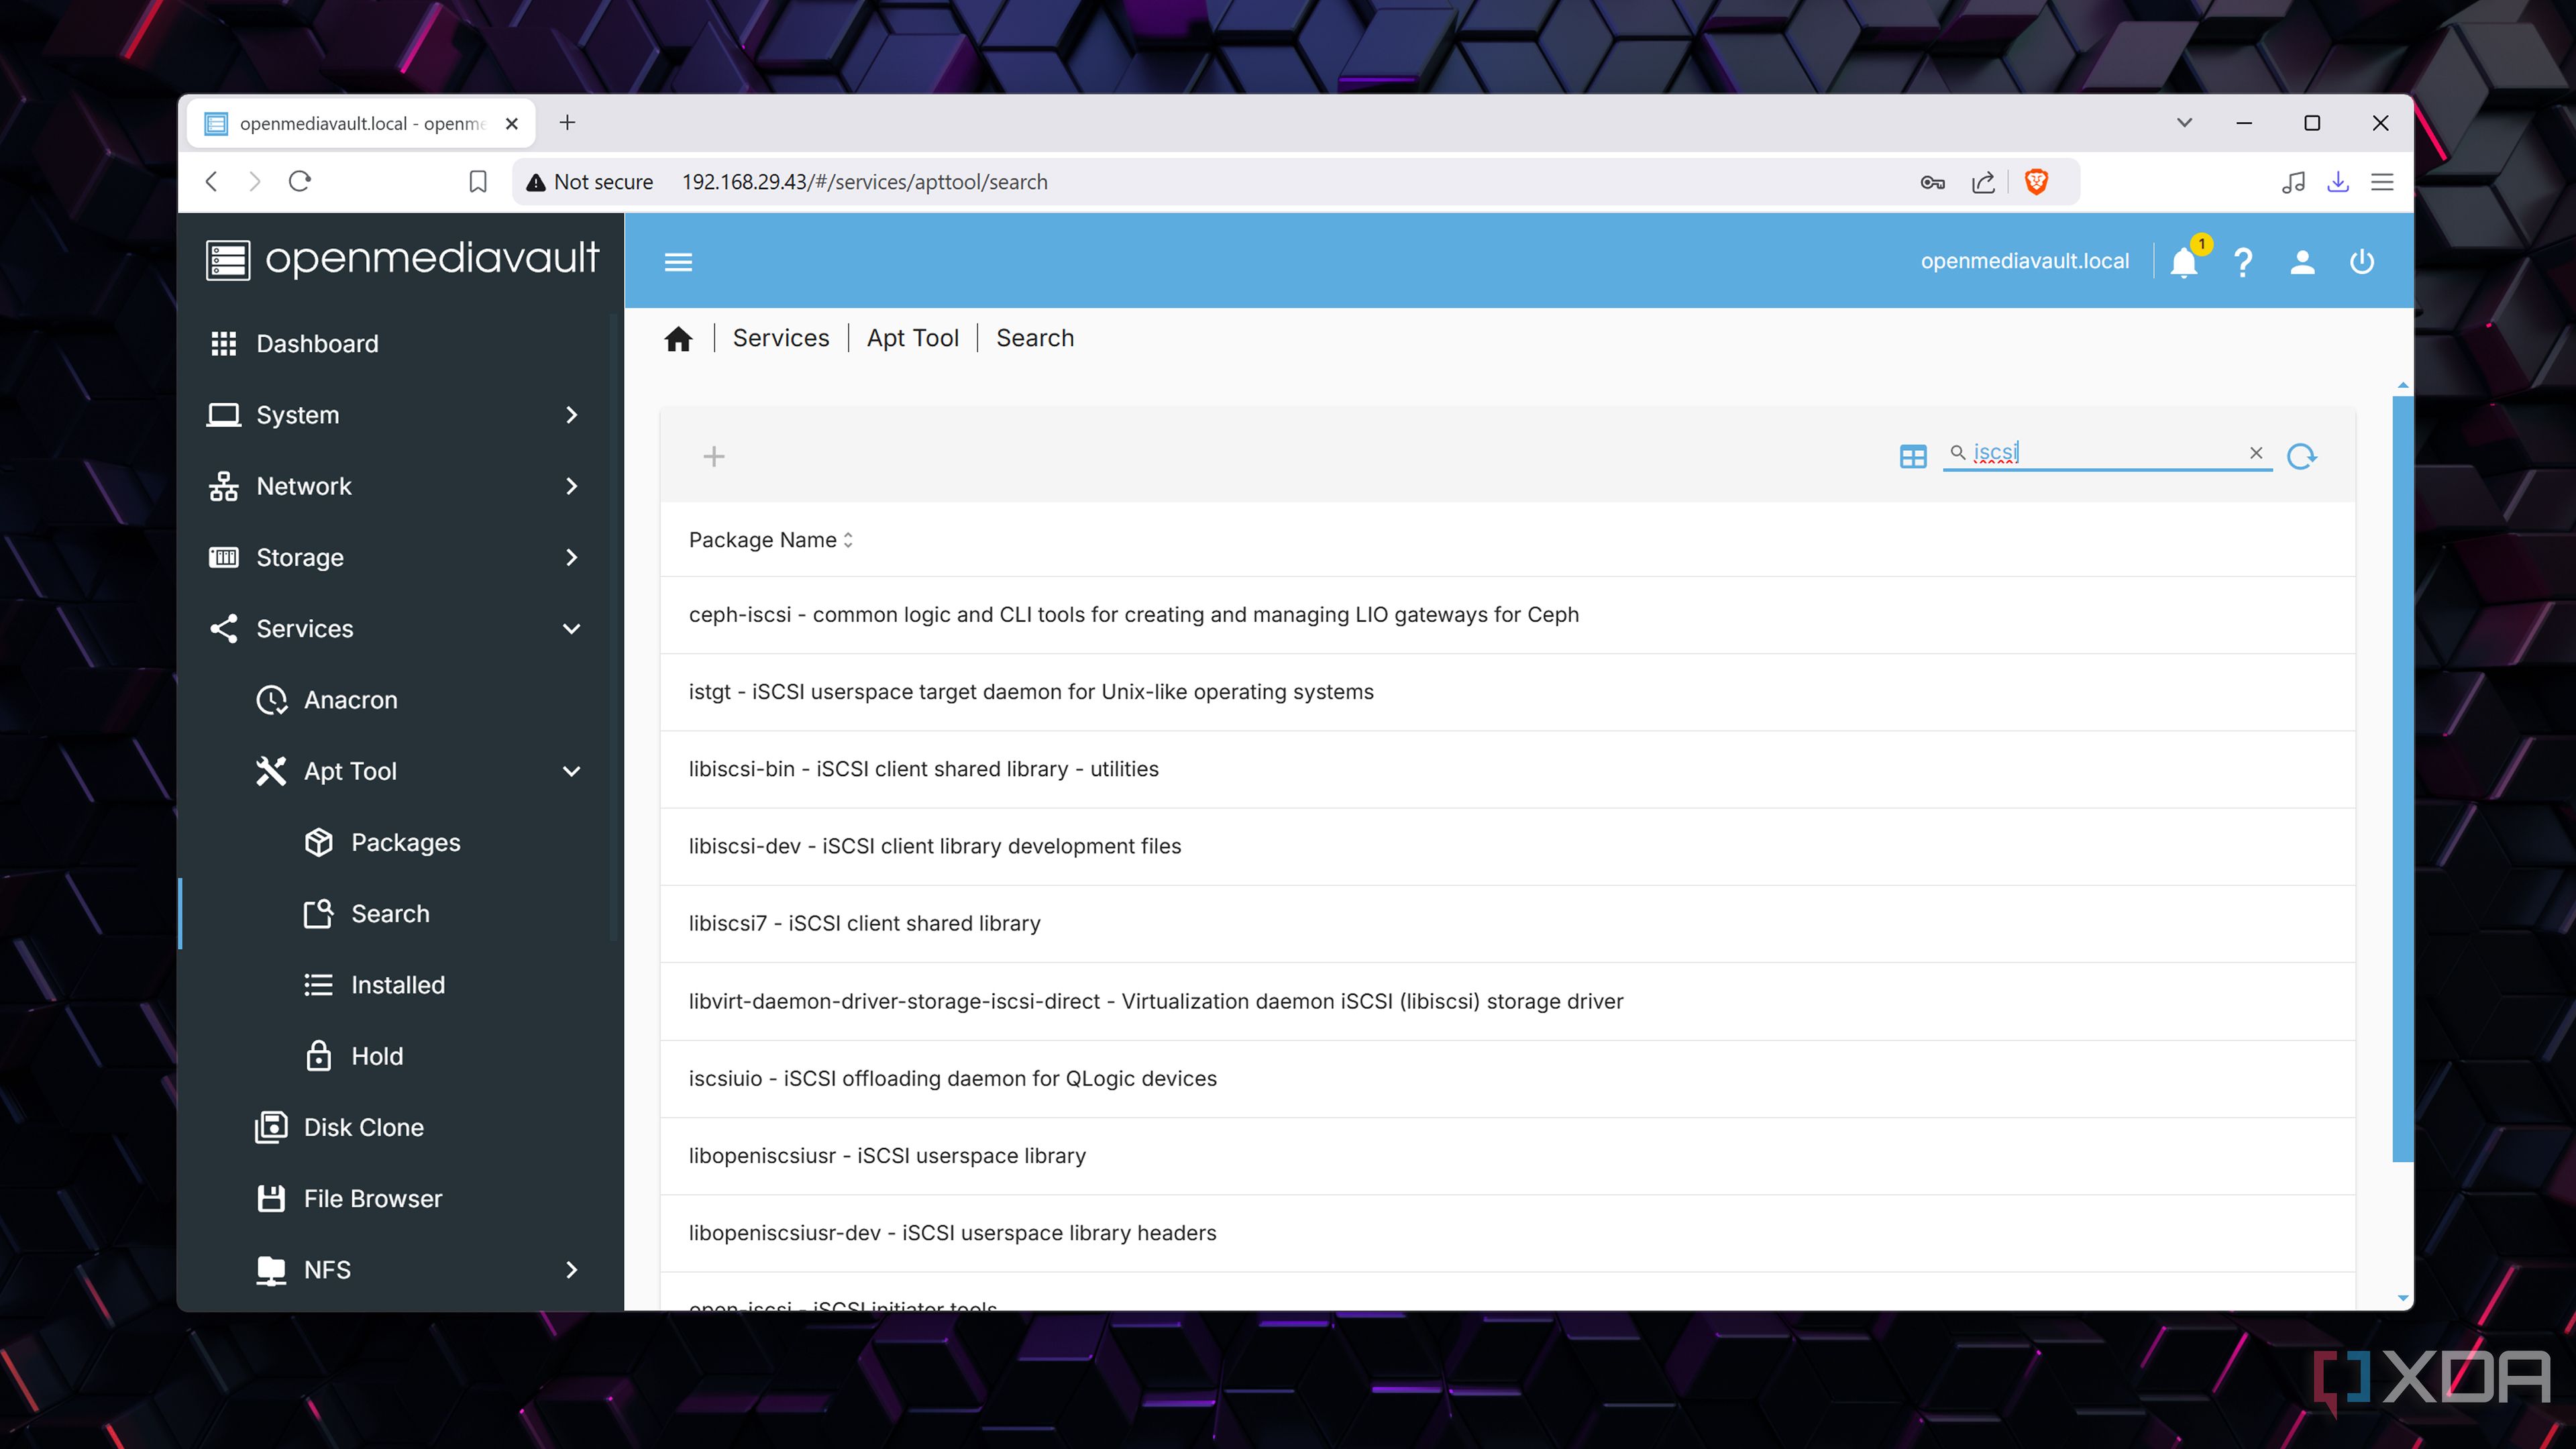
Task: Open the notifications bell
Action: [2184, 262]
